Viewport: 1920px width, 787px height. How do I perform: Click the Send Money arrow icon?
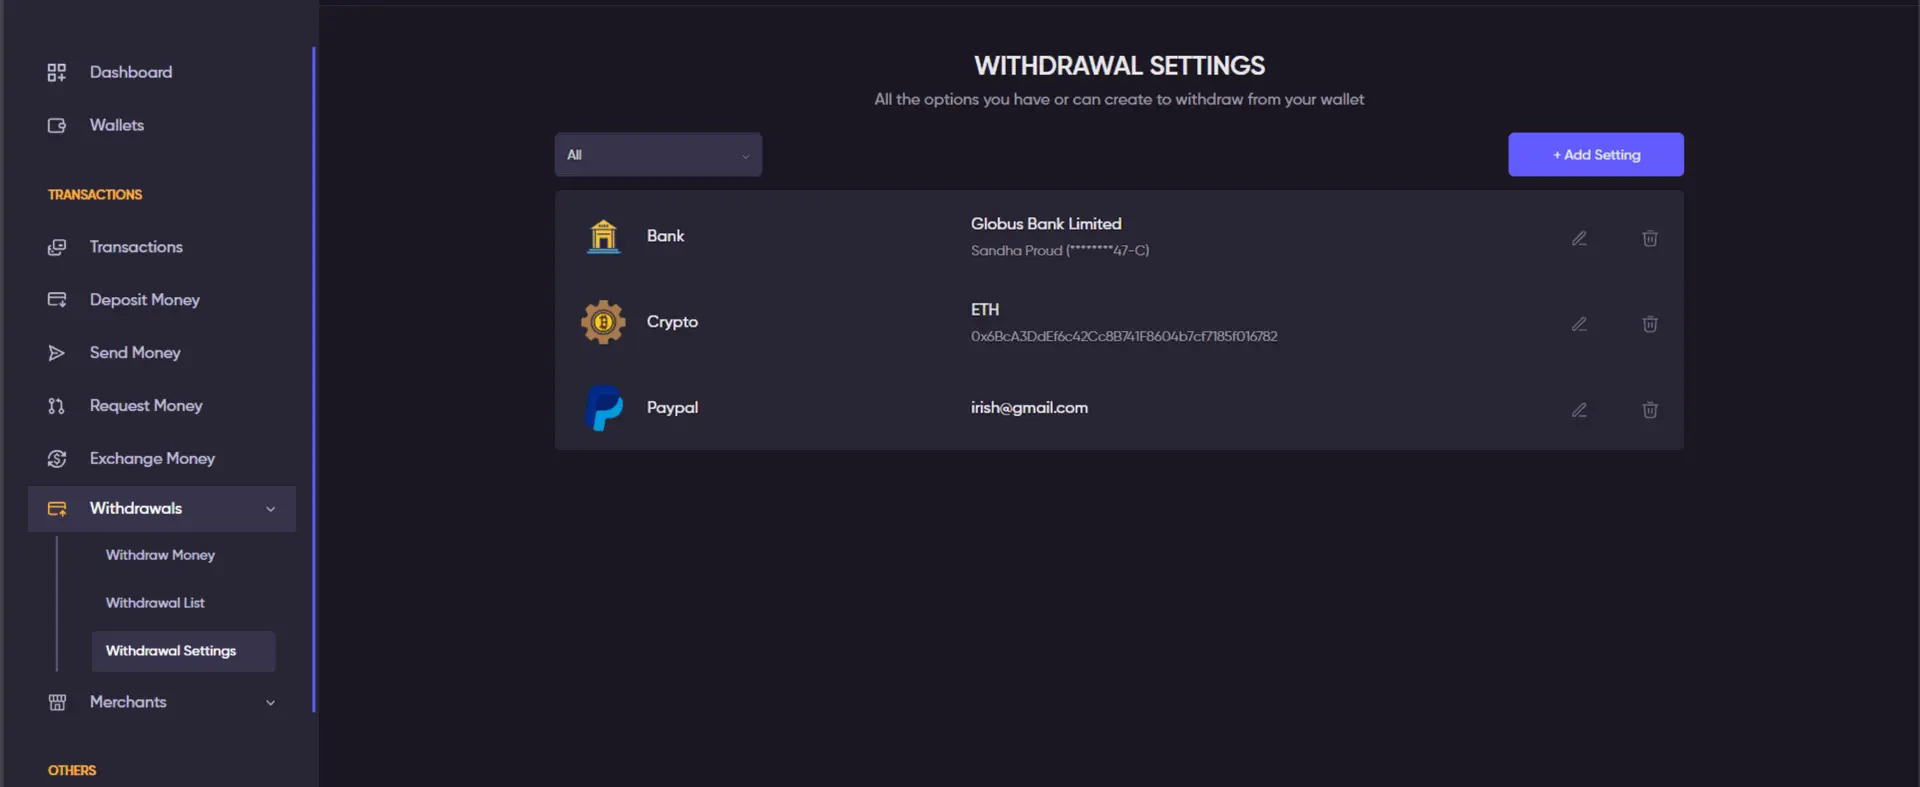coord(57,353)
